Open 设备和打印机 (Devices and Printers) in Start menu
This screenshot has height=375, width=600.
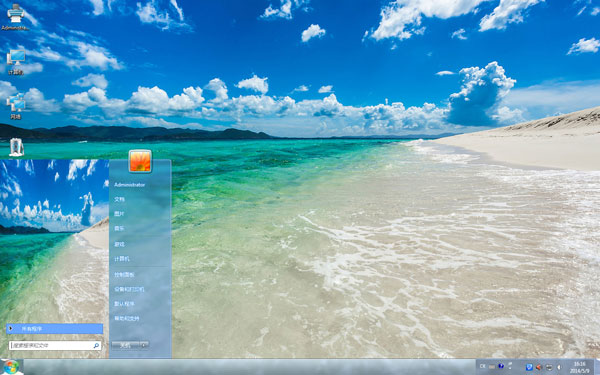click(129, 289)
